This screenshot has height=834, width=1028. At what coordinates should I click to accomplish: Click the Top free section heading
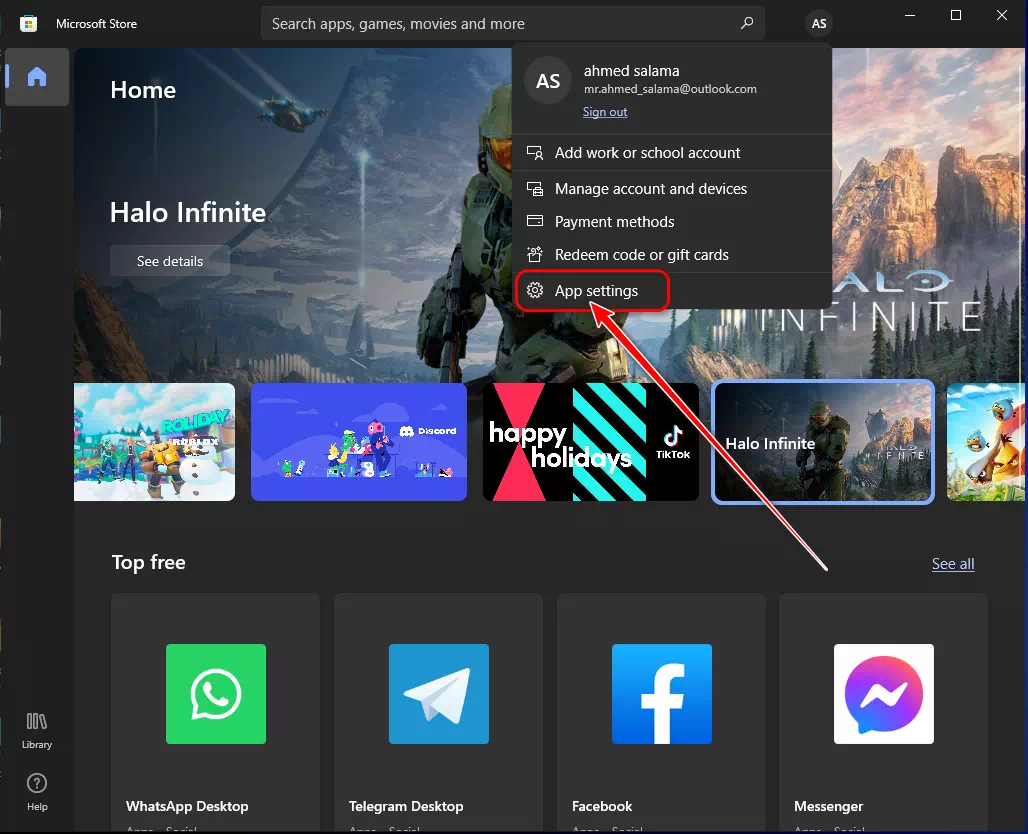click(x=148, y=563)
